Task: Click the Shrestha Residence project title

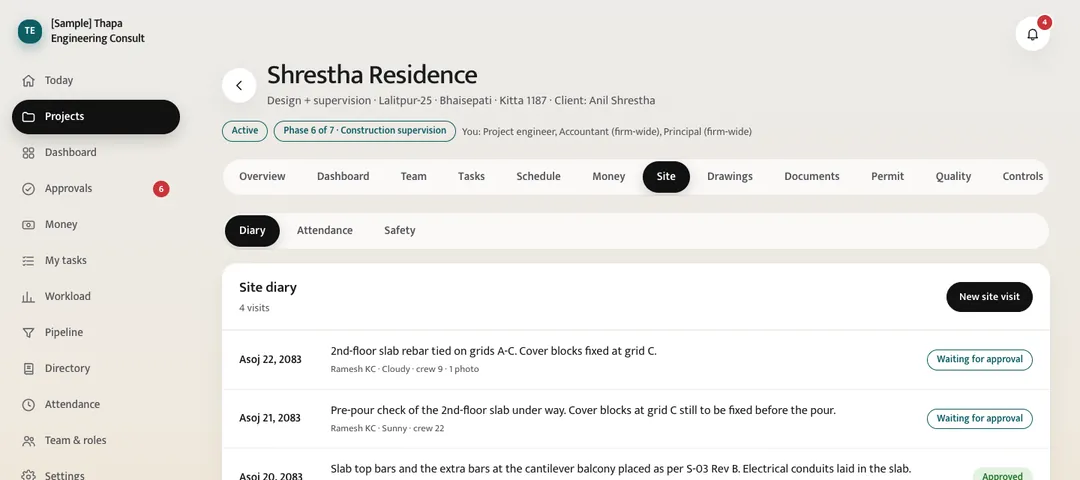Action: point(372,74)
